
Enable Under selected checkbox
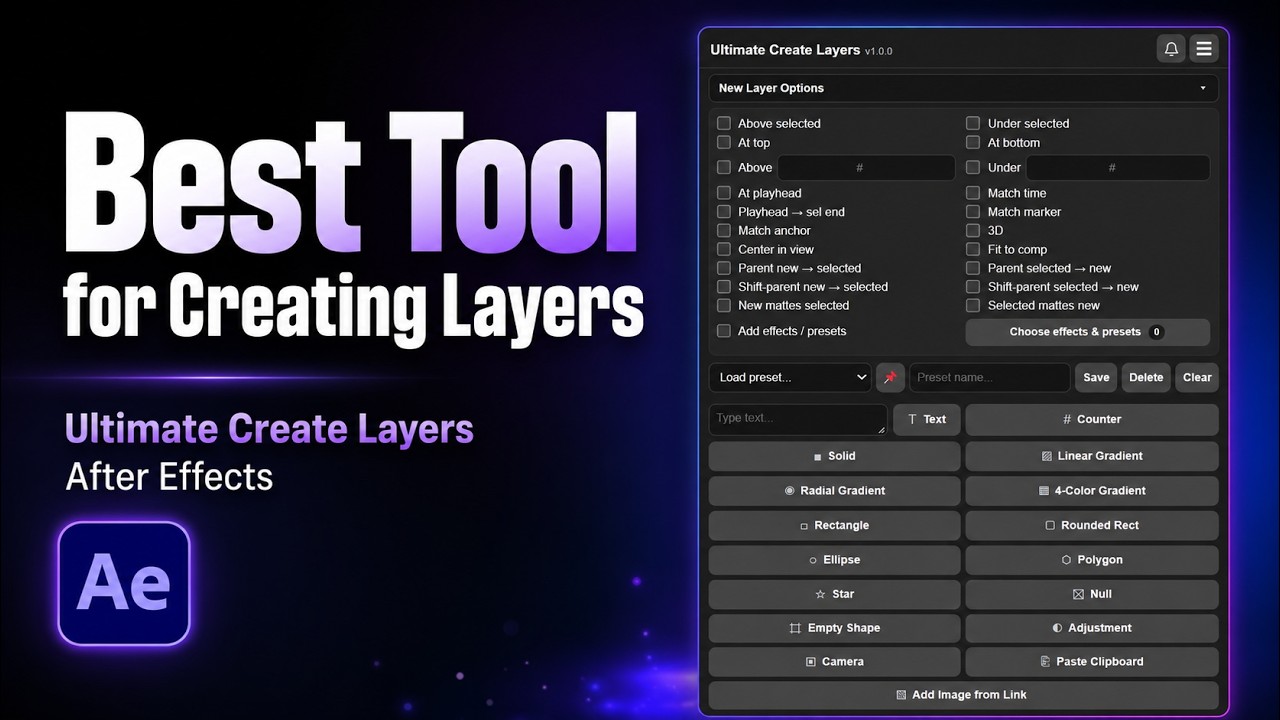pos(973,123)
